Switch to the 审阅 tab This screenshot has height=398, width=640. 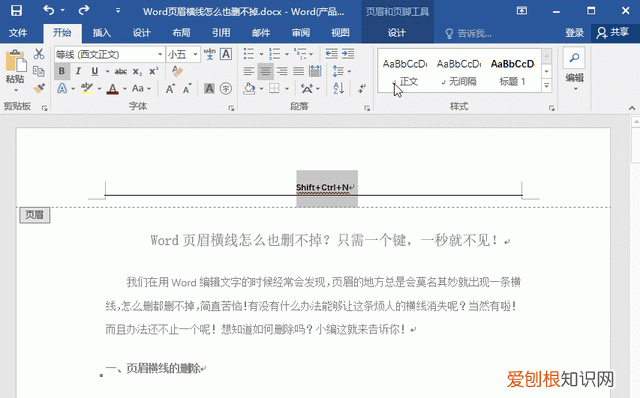(300, 33)
